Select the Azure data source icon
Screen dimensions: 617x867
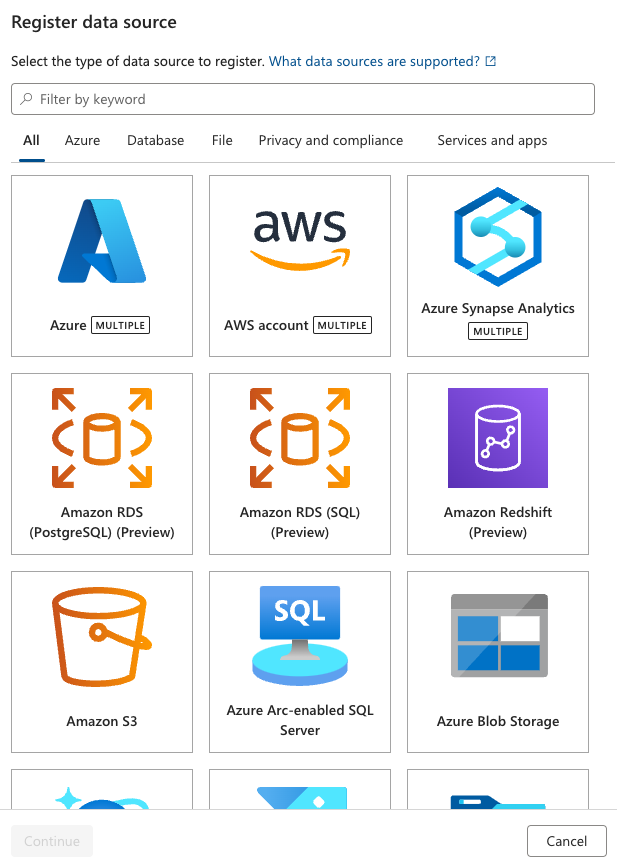(x=102, y=241)
